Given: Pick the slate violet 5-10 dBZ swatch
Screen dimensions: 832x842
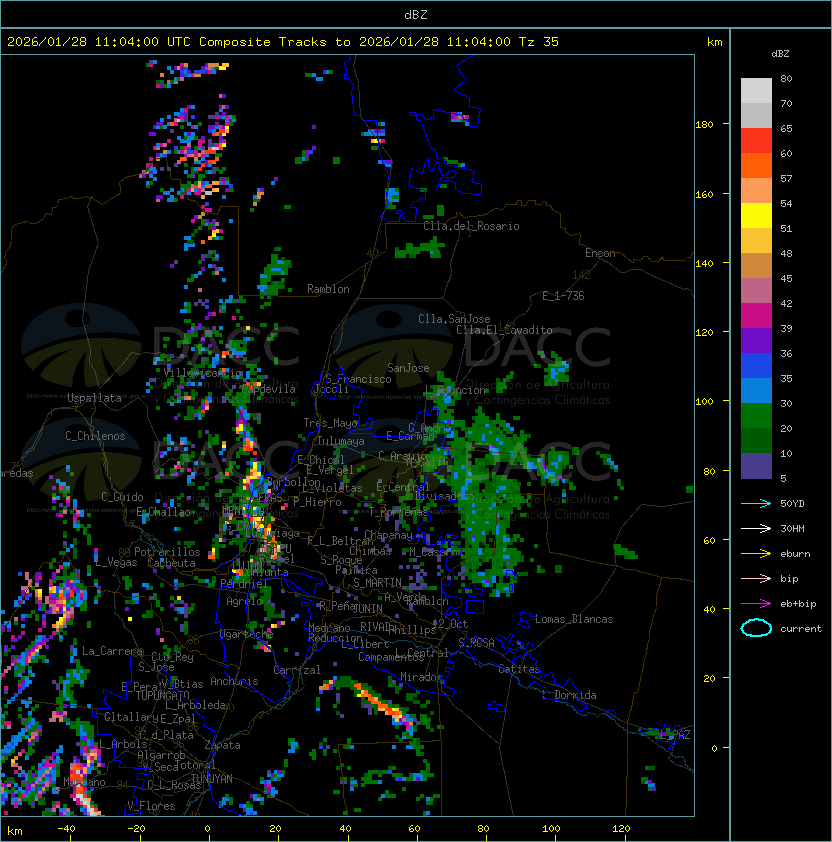Looking at the screenshot, I should [756, 466].
